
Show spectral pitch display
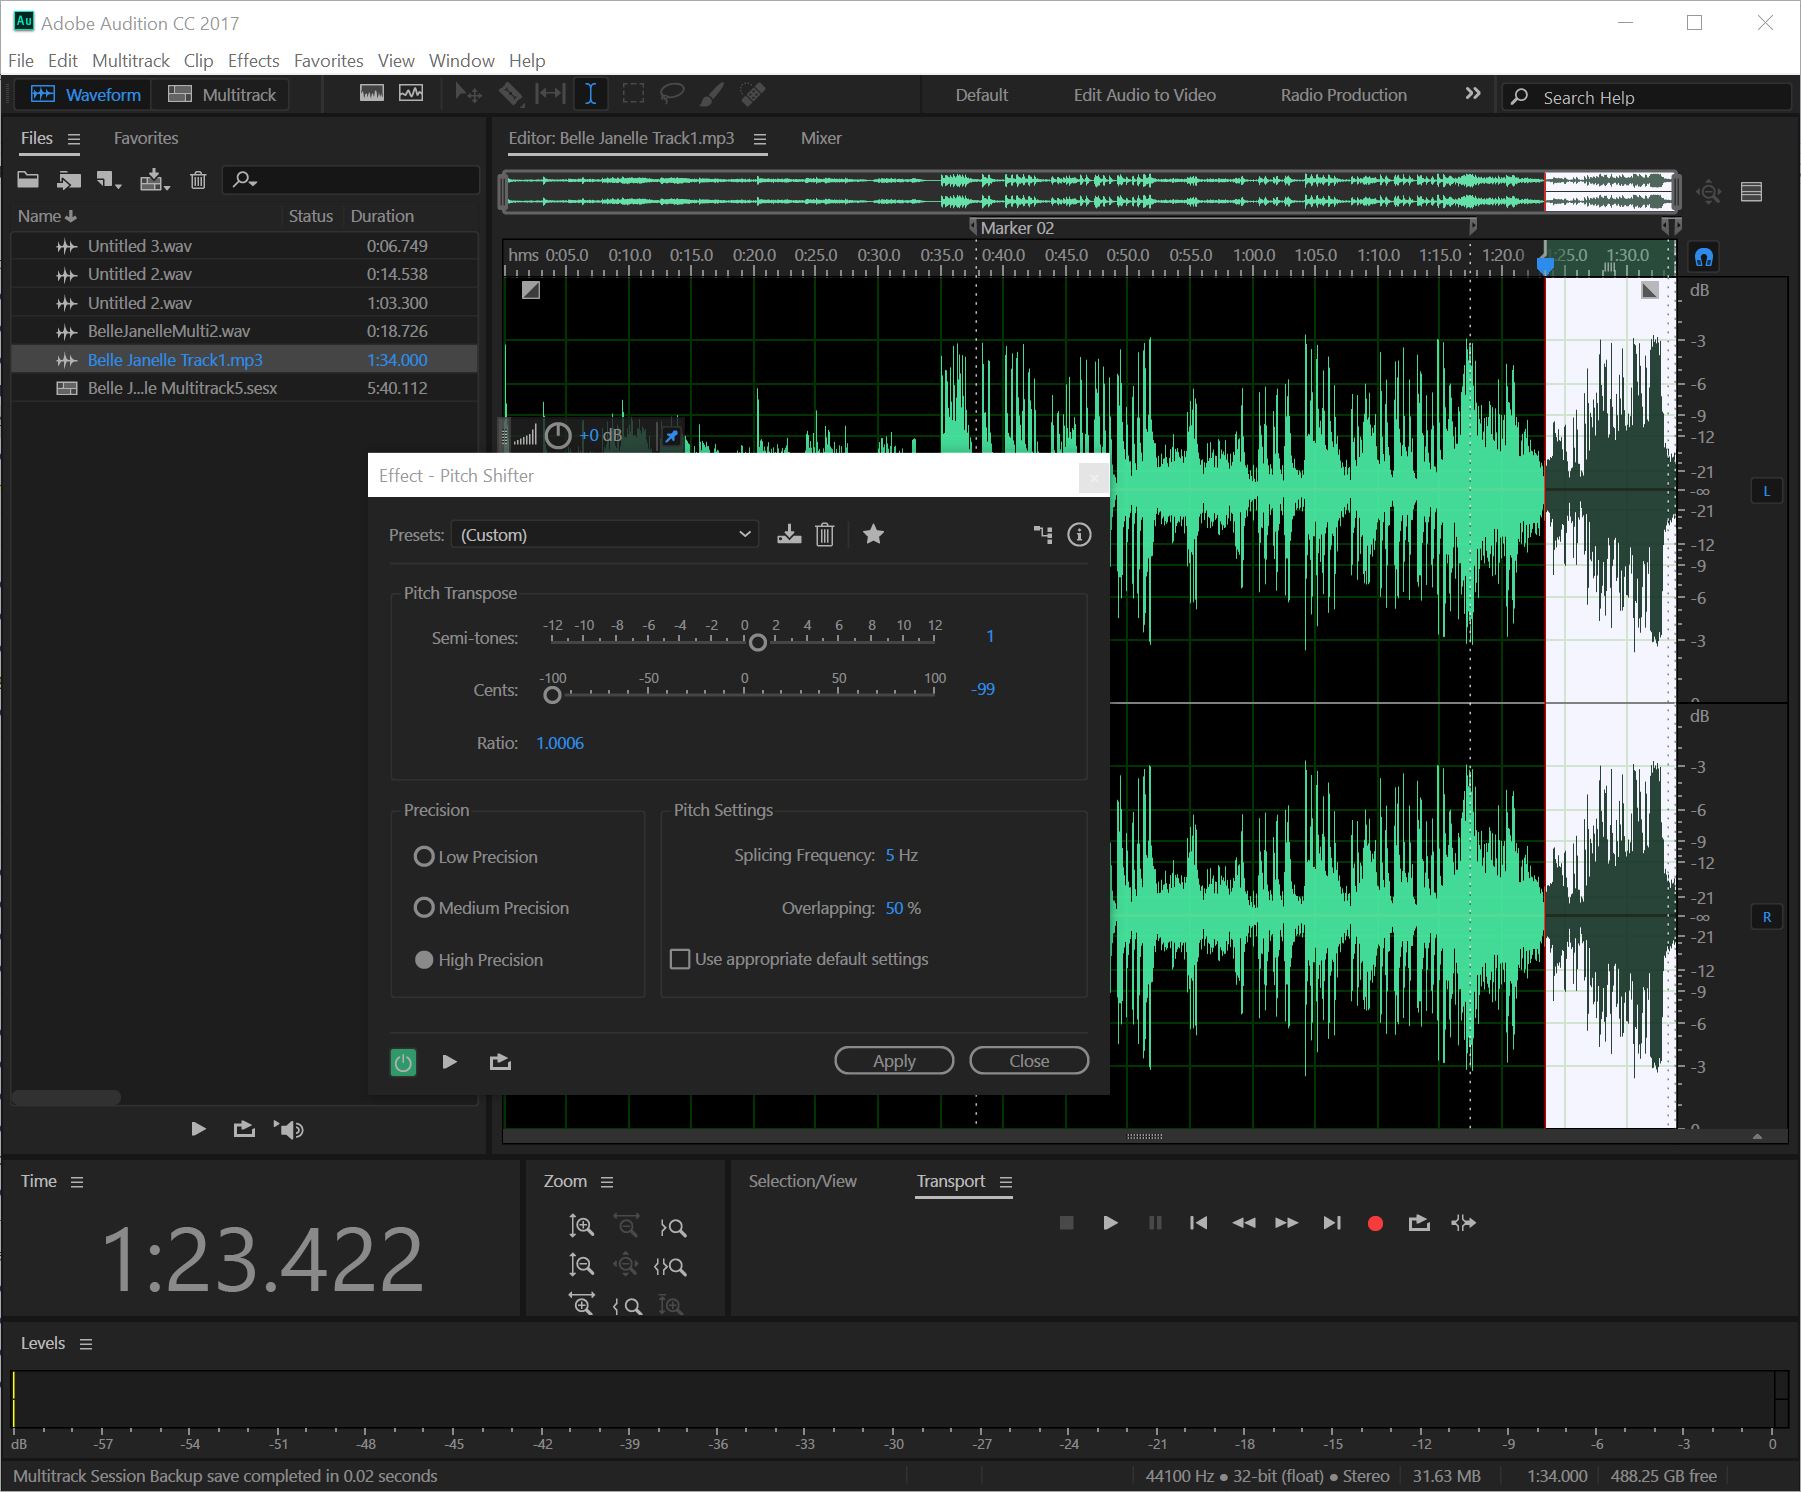pos(411,93)
